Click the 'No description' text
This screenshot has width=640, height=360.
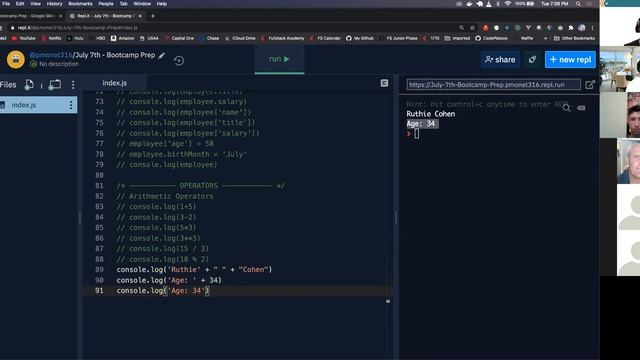pyautogui.click(x=59, y=64)
